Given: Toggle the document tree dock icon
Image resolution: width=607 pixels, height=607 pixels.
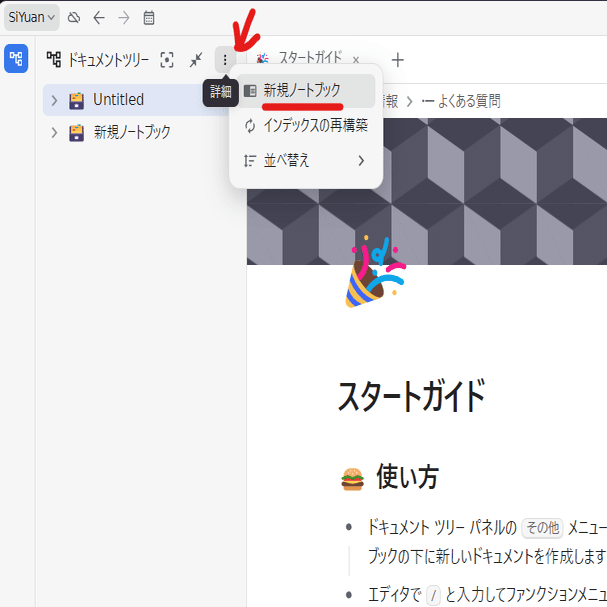Looking at the screenshot, I should tap(16, 58).
